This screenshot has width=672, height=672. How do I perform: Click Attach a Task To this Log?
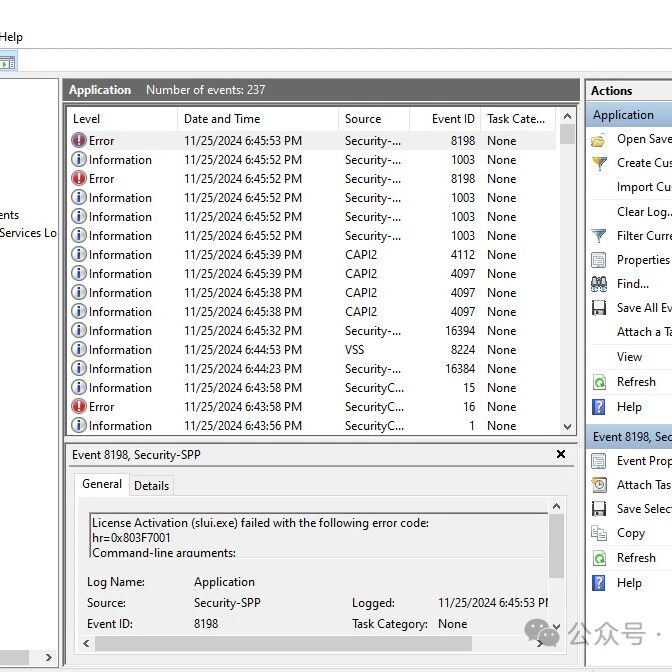tap(644, 332)
